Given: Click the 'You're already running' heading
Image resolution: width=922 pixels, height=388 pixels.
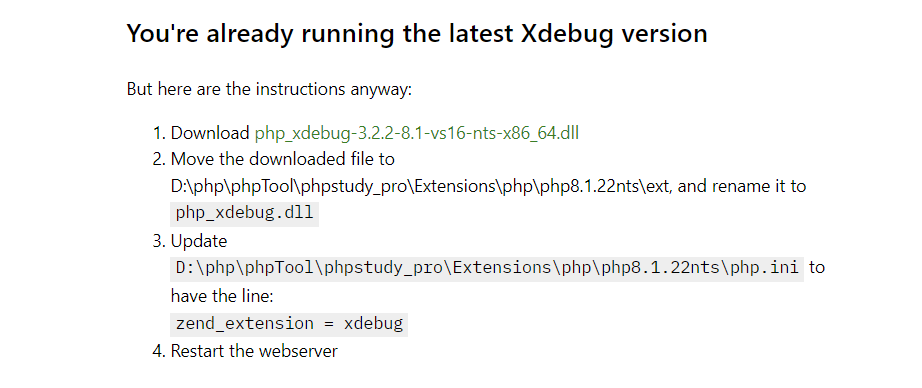Looking at the screenshot, I should tap(417, 34).
